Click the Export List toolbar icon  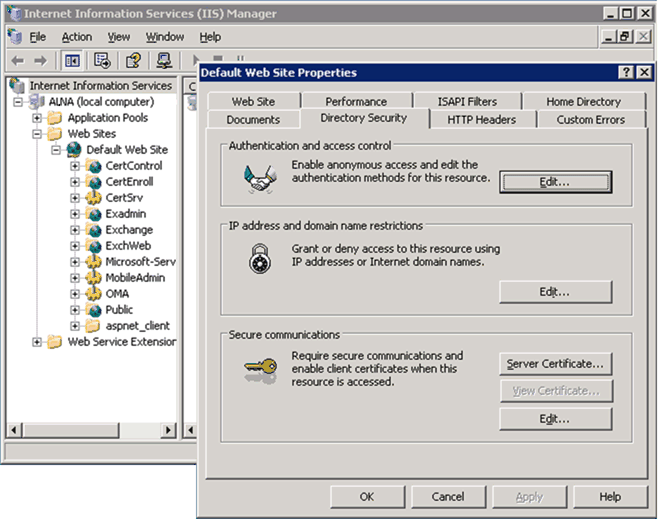(x=102, y=61)
